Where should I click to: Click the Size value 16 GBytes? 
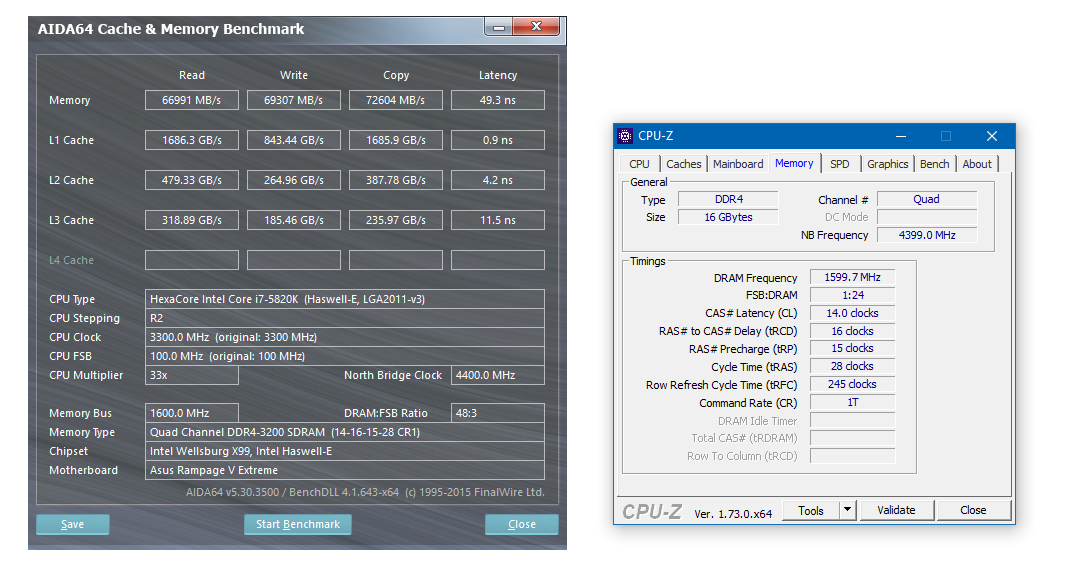tap(729, 217)
